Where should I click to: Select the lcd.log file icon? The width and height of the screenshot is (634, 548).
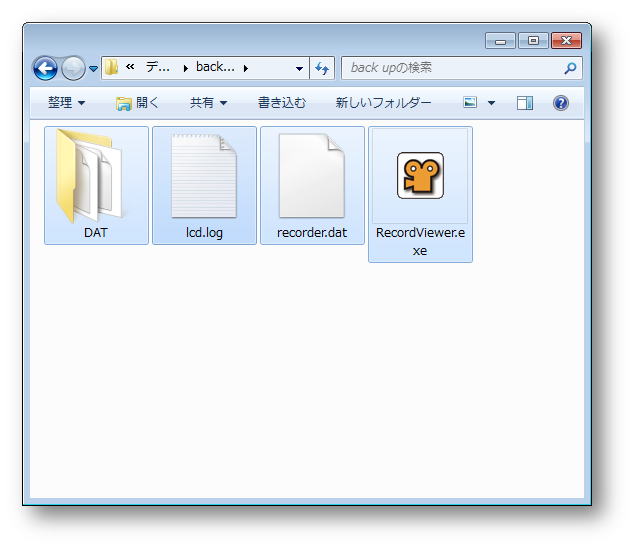coord(204,176)
